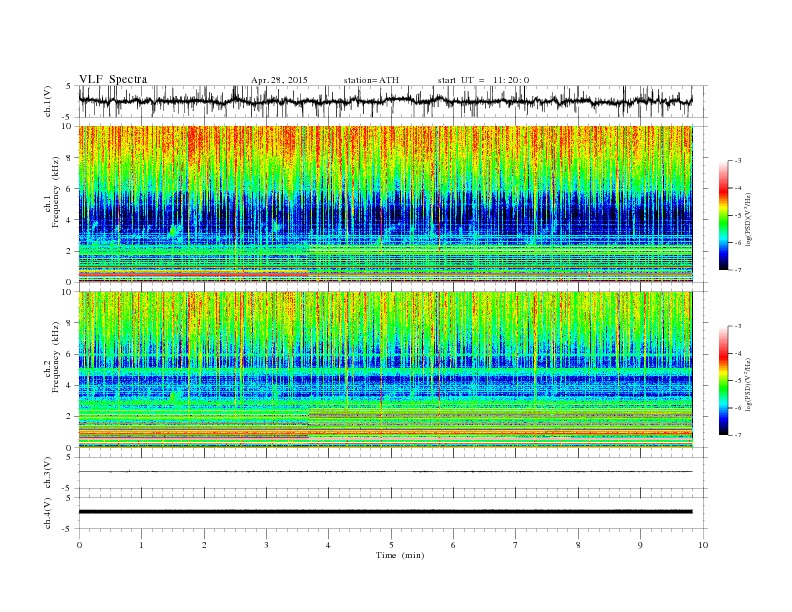Click time-axis tick label "3"
The height and width of the screenshot is (612, 792).
point(267,545)
